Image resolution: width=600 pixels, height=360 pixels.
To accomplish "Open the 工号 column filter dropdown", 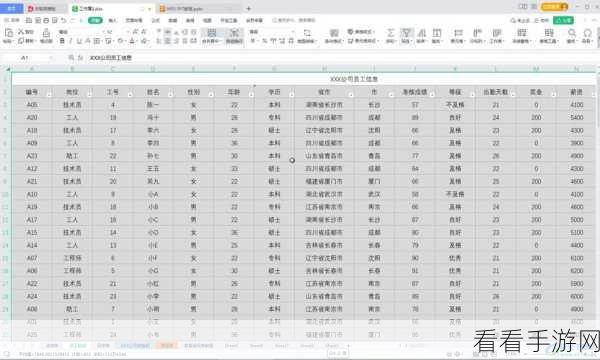I will 130,94.
